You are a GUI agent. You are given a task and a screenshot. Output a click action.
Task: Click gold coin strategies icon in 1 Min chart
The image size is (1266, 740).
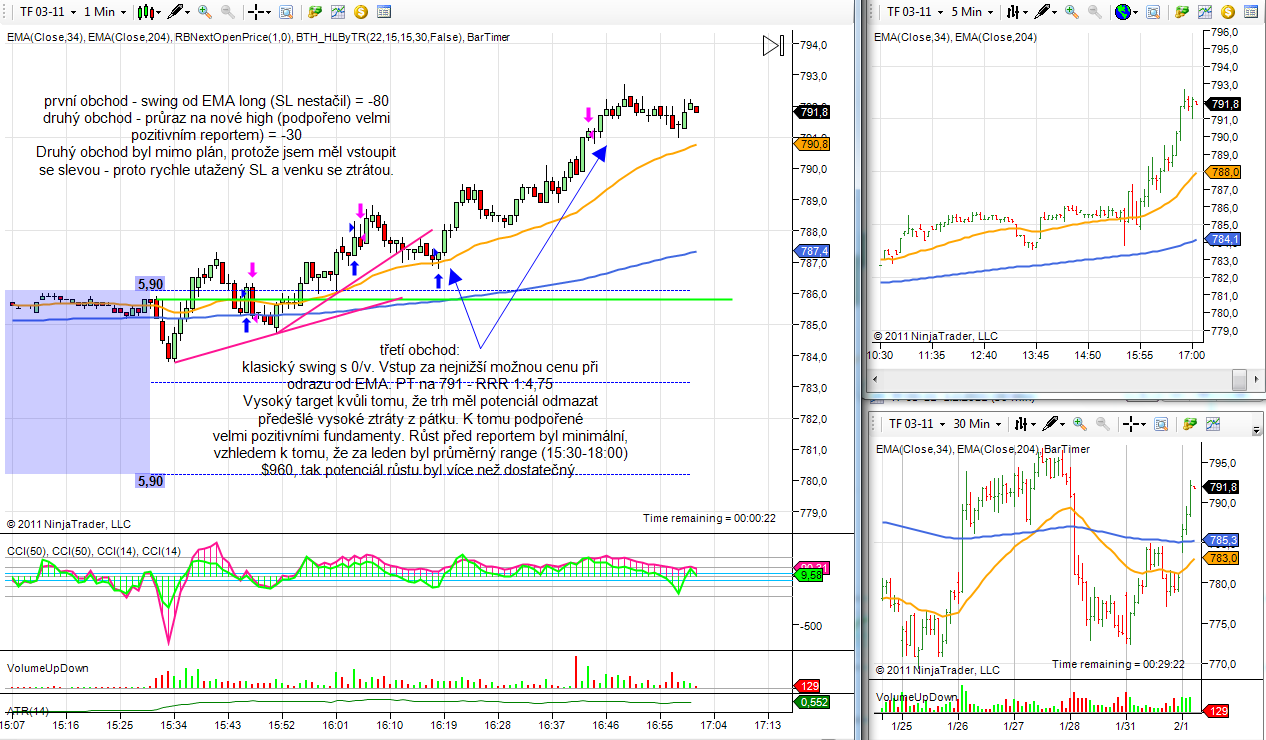pos(360,12)
